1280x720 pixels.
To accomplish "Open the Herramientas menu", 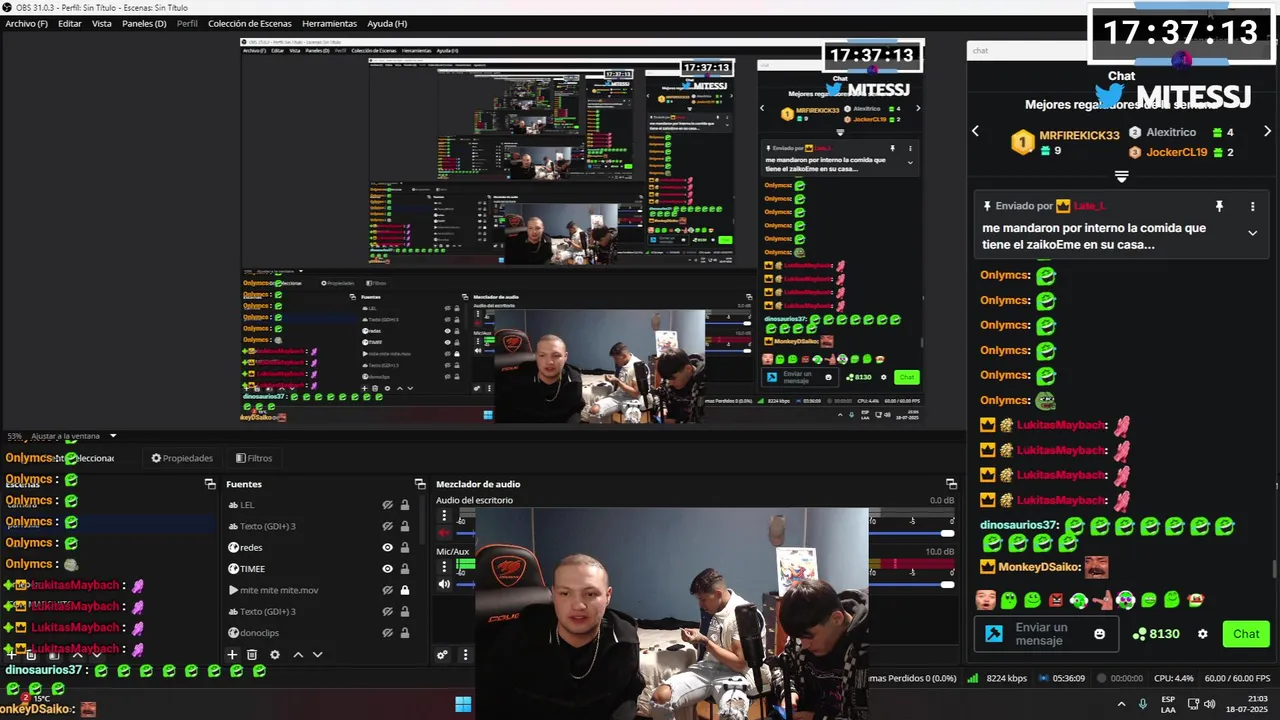I will tap(329, 23).
